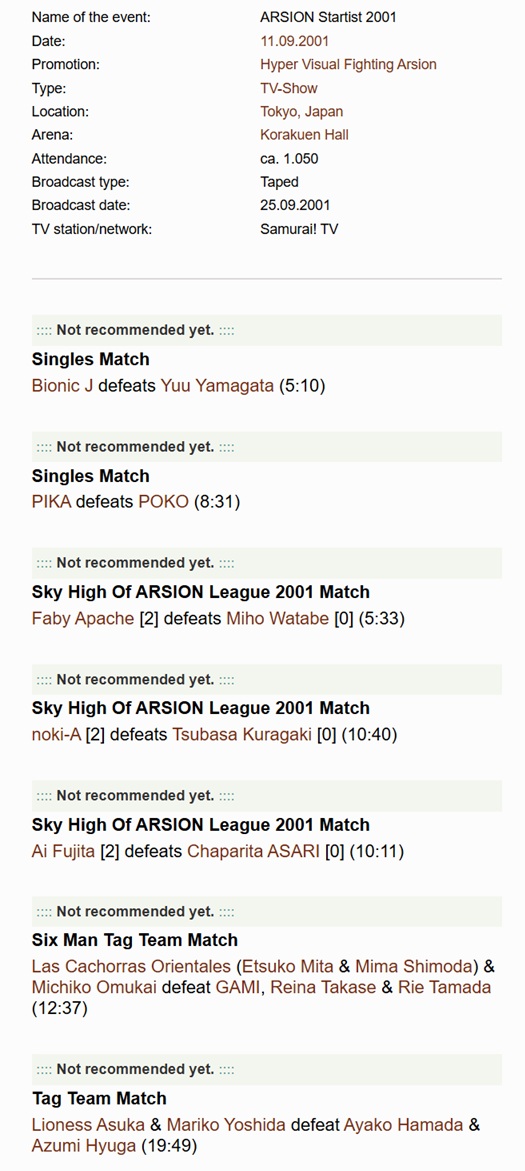View Michiko Omukai's profile

(x=94, y=987)
